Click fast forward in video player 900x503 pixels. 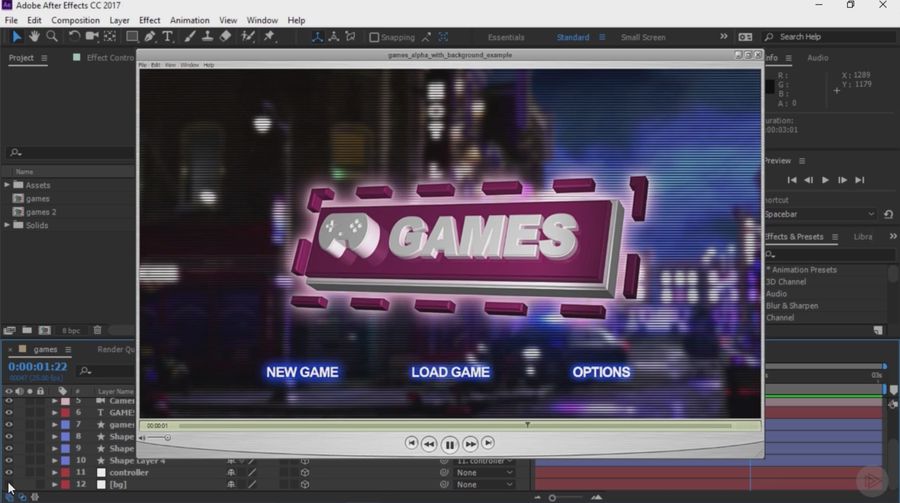[x=470, y=444]
